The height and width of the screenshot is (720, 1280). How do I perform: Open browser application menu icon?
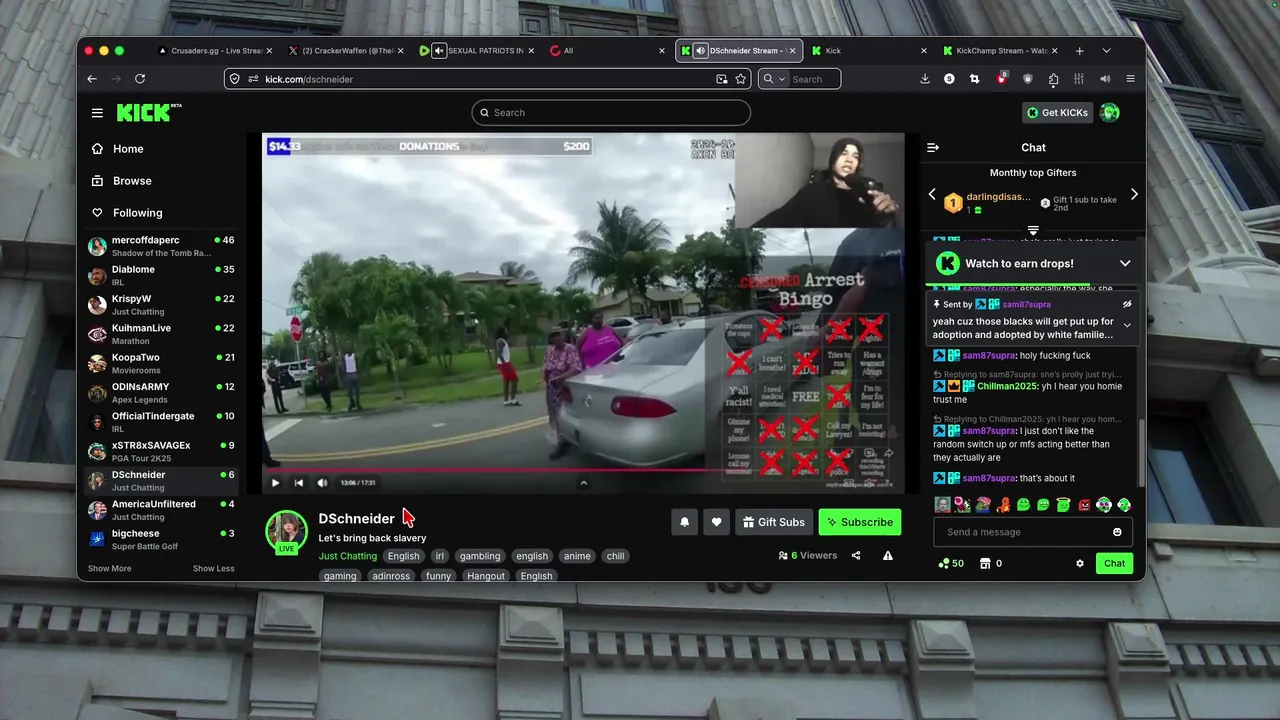coord(1131,79)
